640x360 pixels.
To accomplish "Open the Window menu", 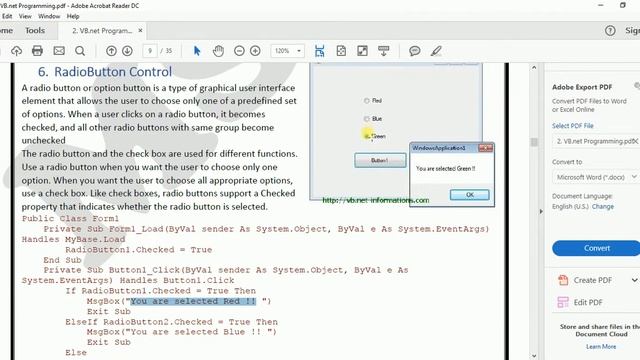I will [49, 16].
